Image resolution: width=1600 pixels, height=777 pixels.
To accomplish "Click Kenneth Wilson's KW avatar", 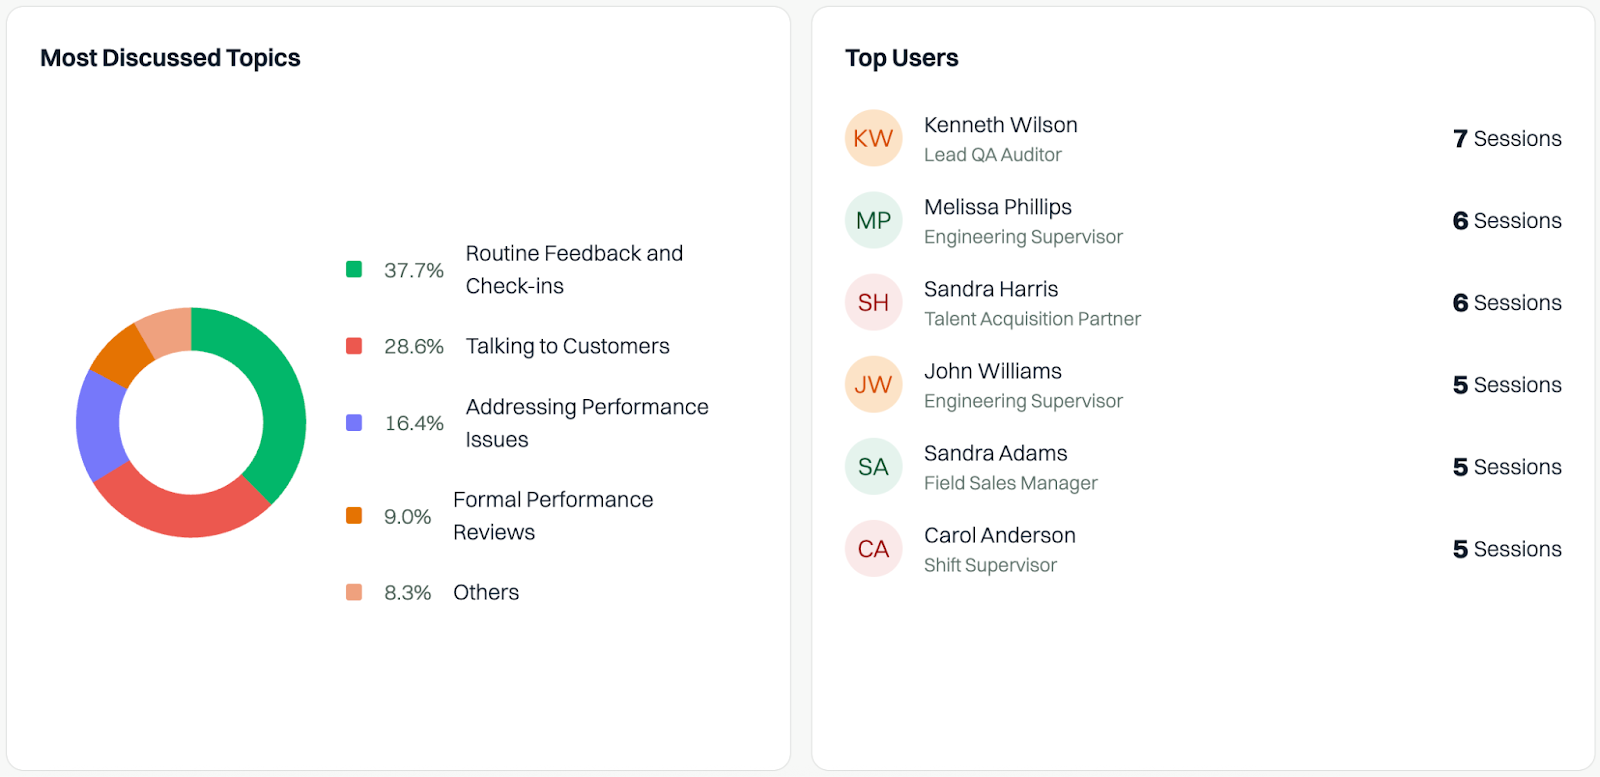I will pos(873,138).
